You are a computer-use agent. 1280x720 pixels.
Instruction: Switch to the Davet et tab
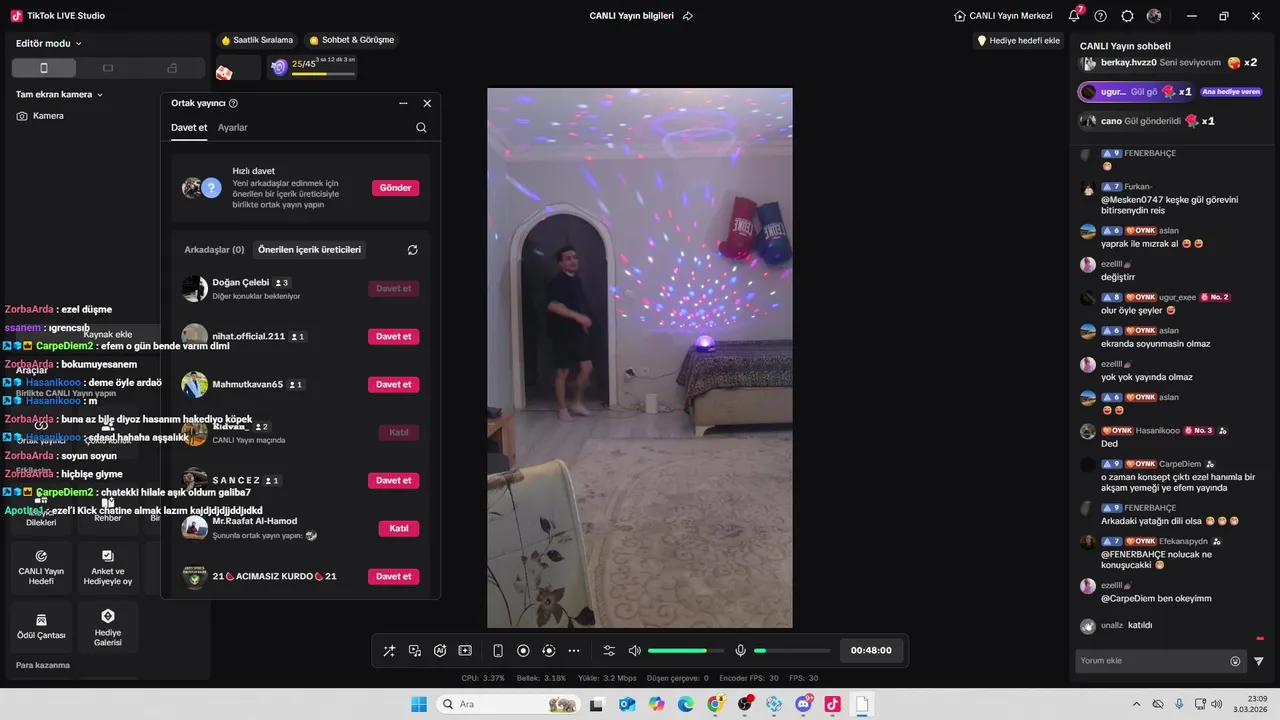189,128
